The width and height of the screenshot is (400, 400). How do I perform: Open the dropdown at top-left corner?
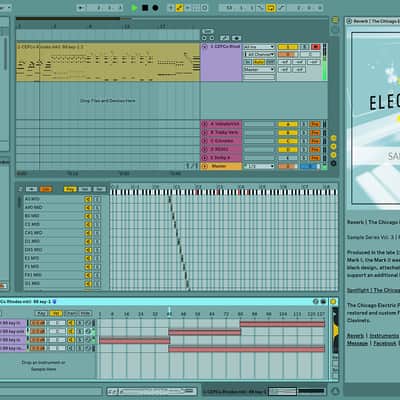[5, 7]
